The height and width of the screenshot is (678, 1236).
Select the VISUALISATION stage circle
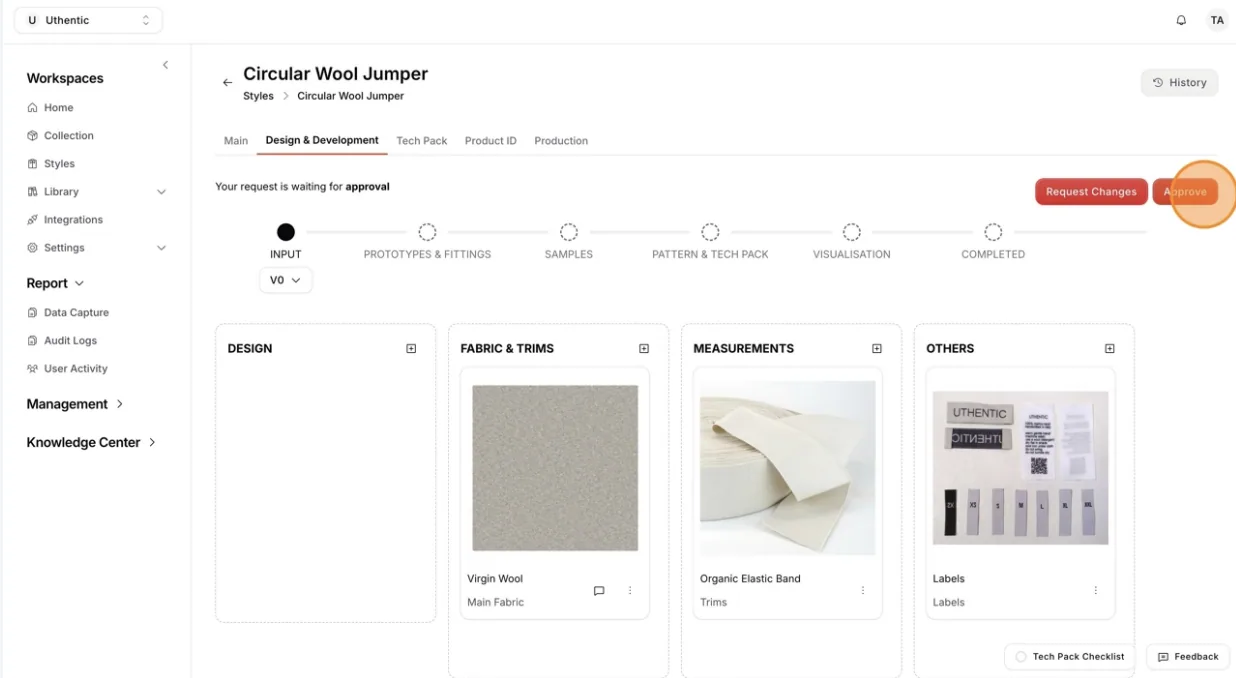(852, 232)
